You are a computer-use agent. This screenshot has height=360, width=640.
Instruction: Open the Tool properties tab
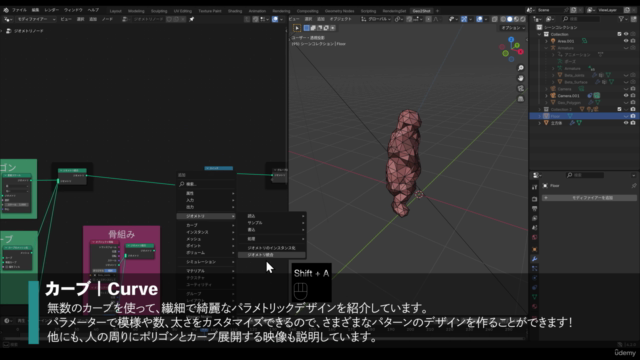coord(535,187)
